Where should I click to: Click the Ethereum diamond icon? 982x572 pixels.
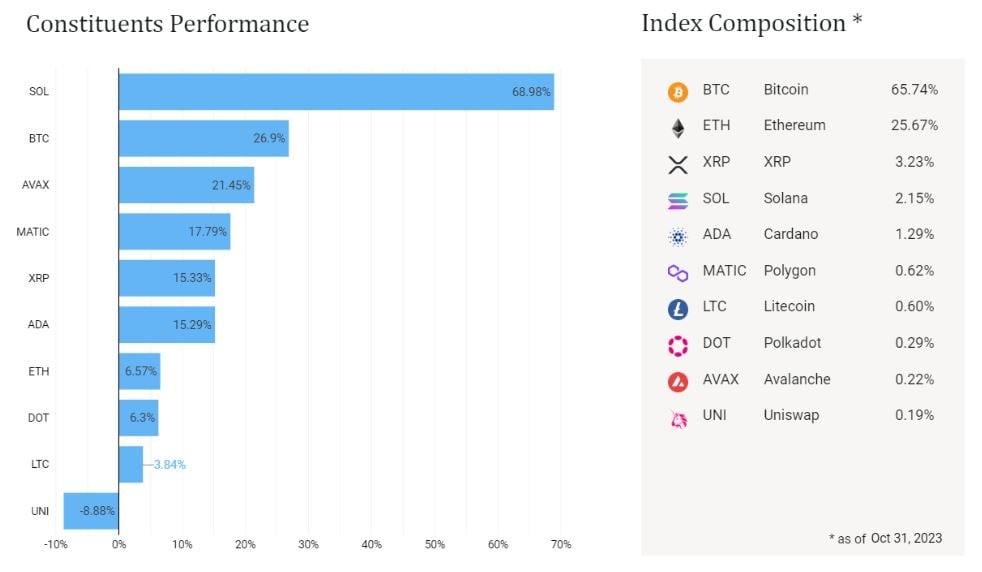pyautogui.click(x=678, y=128)
